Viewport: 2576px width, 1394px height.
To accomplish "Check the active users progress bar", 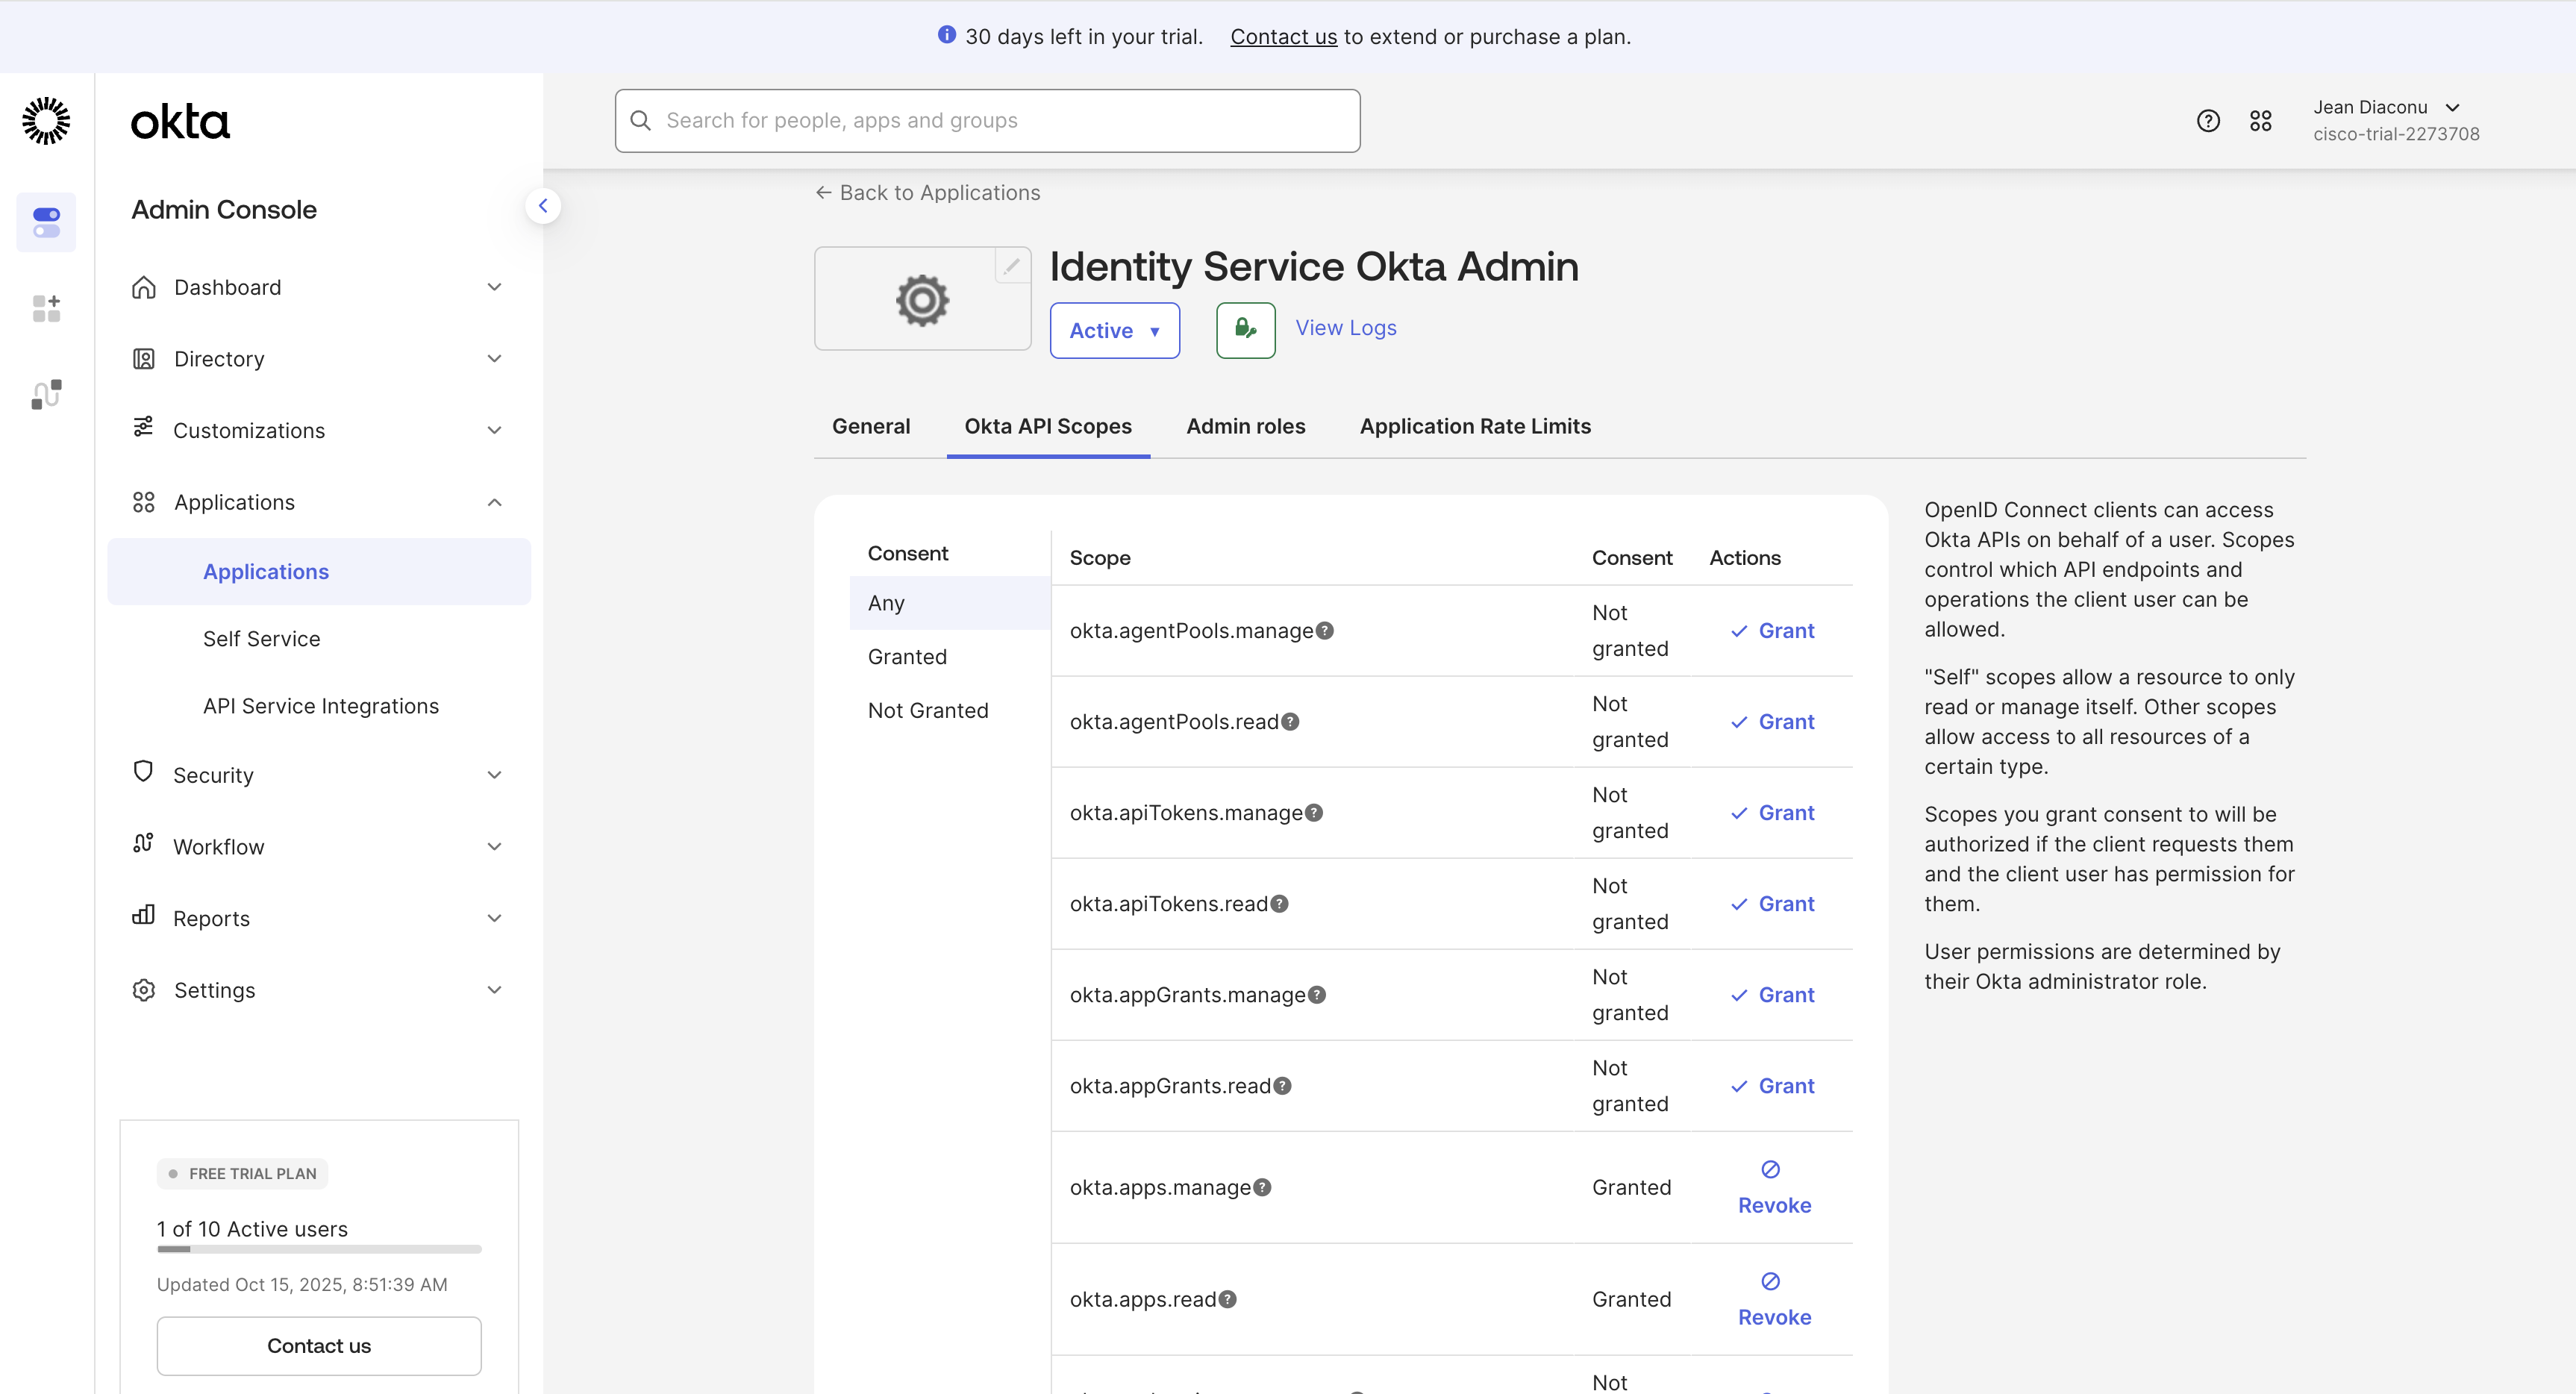I will pos(318,1249).
